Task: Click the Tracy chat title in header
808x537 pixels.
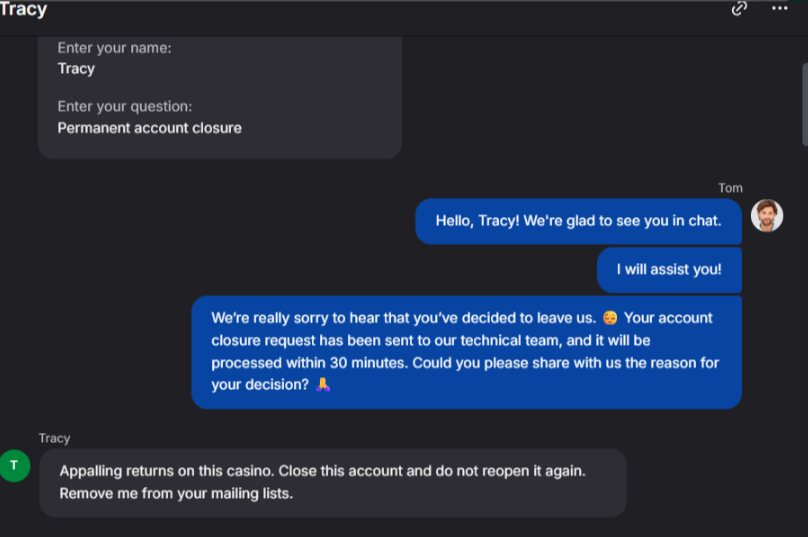Action: 23,10
